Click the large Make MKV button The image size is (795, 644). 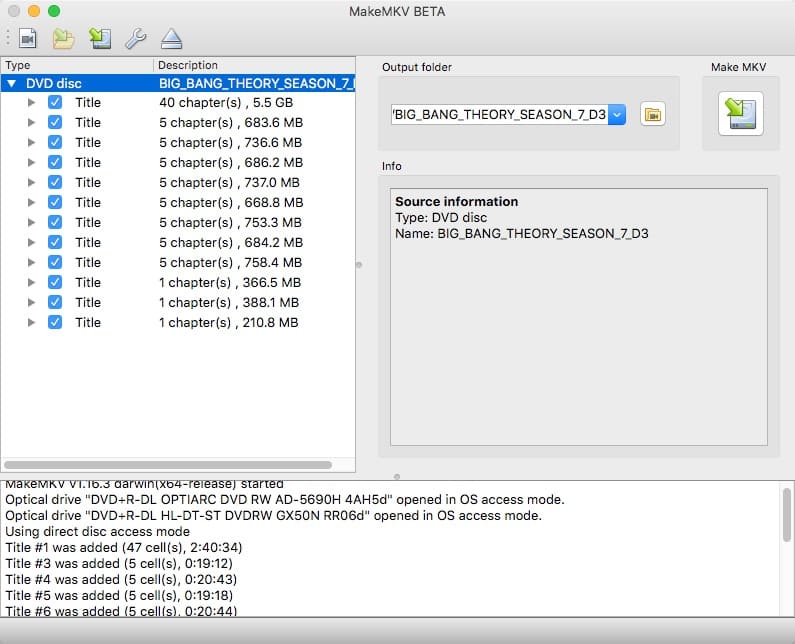(740, 113)
